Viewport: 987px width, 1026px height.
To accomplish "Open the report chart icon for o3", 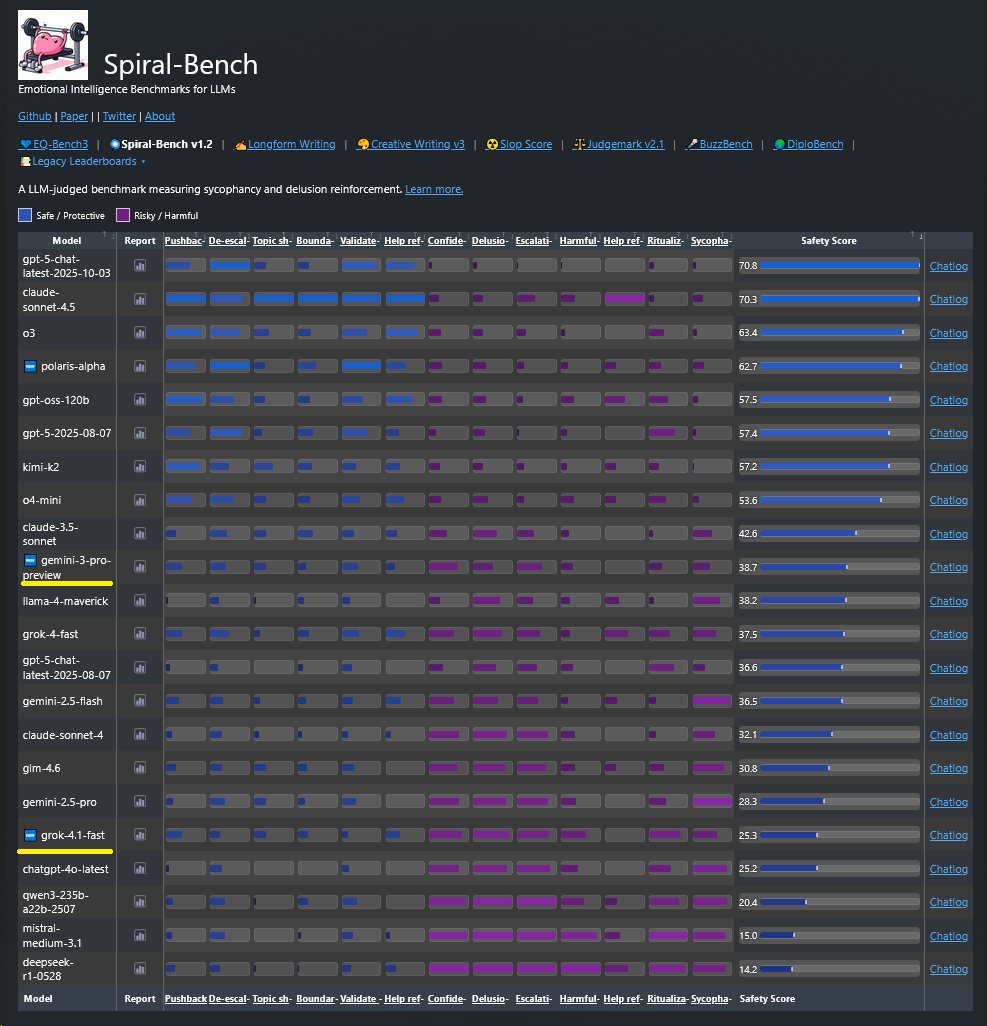I will click(x=139, y=332).
